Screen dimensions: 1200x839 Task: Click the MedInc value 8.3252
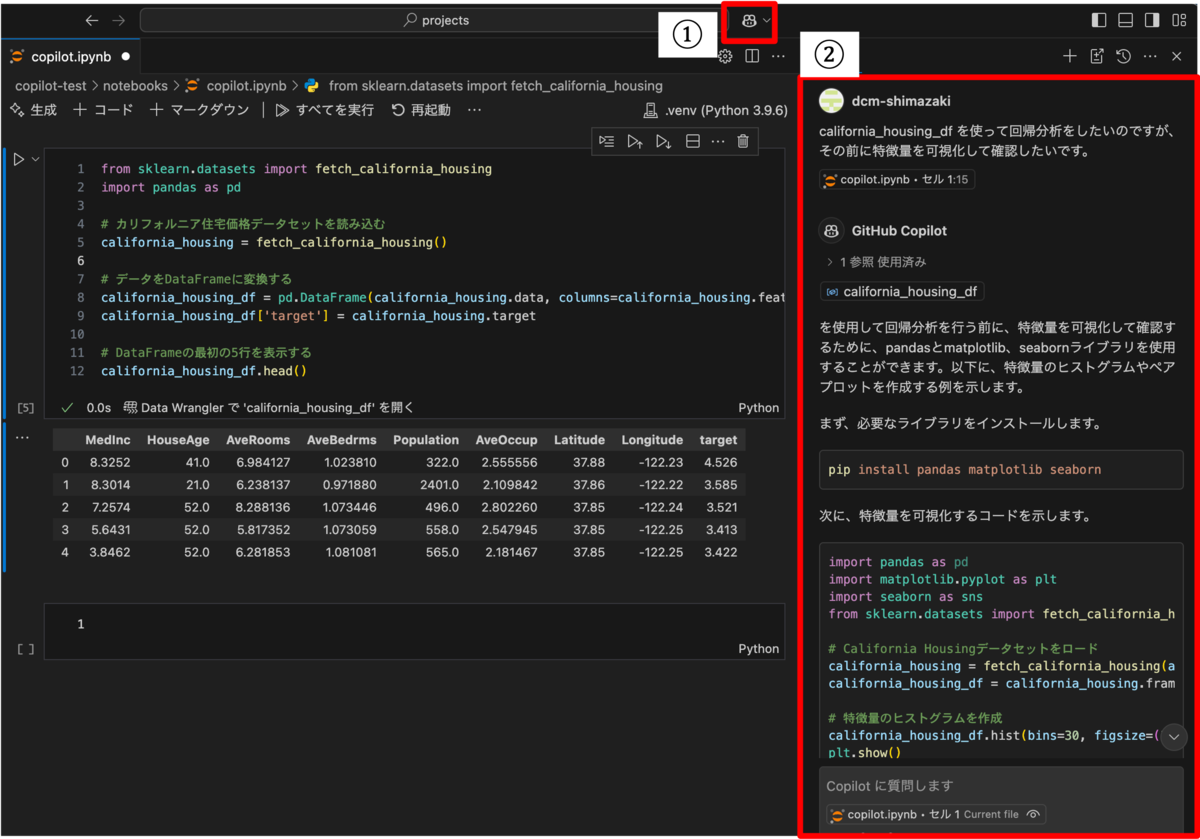[109, 463]
